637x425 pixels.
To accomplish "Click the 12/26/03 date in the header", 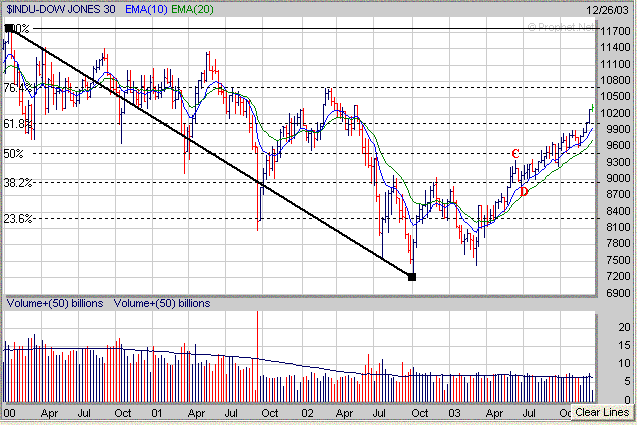I will click(x=612, y=8).
